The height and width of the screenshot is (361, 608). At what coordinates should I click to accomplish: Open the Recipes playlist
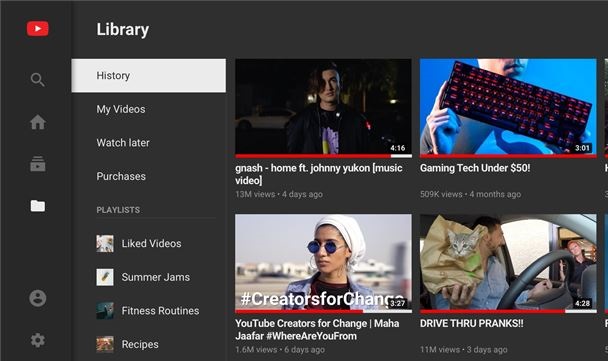pyautogui.click(x=140, y=344)
